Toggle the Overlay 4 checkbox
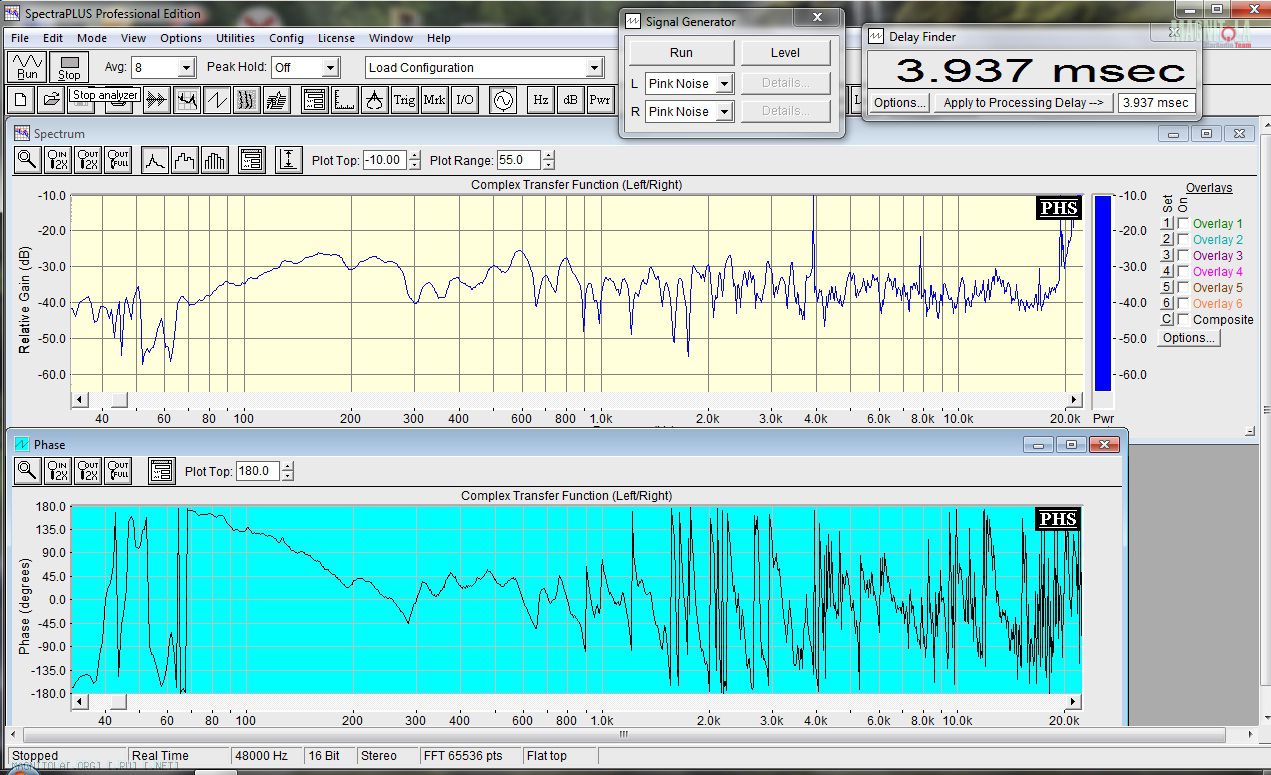This screenshot has width=1271, height=775. coord(1184,271)
